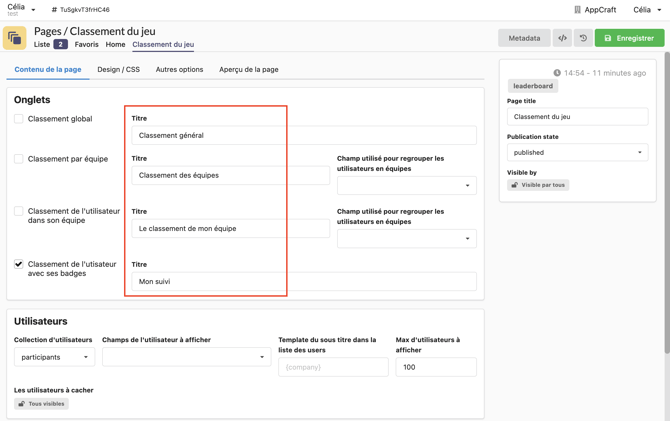Click the 'Visible par tous' lock badge
The width and height of the screenshot is (670, 421).
538,185
